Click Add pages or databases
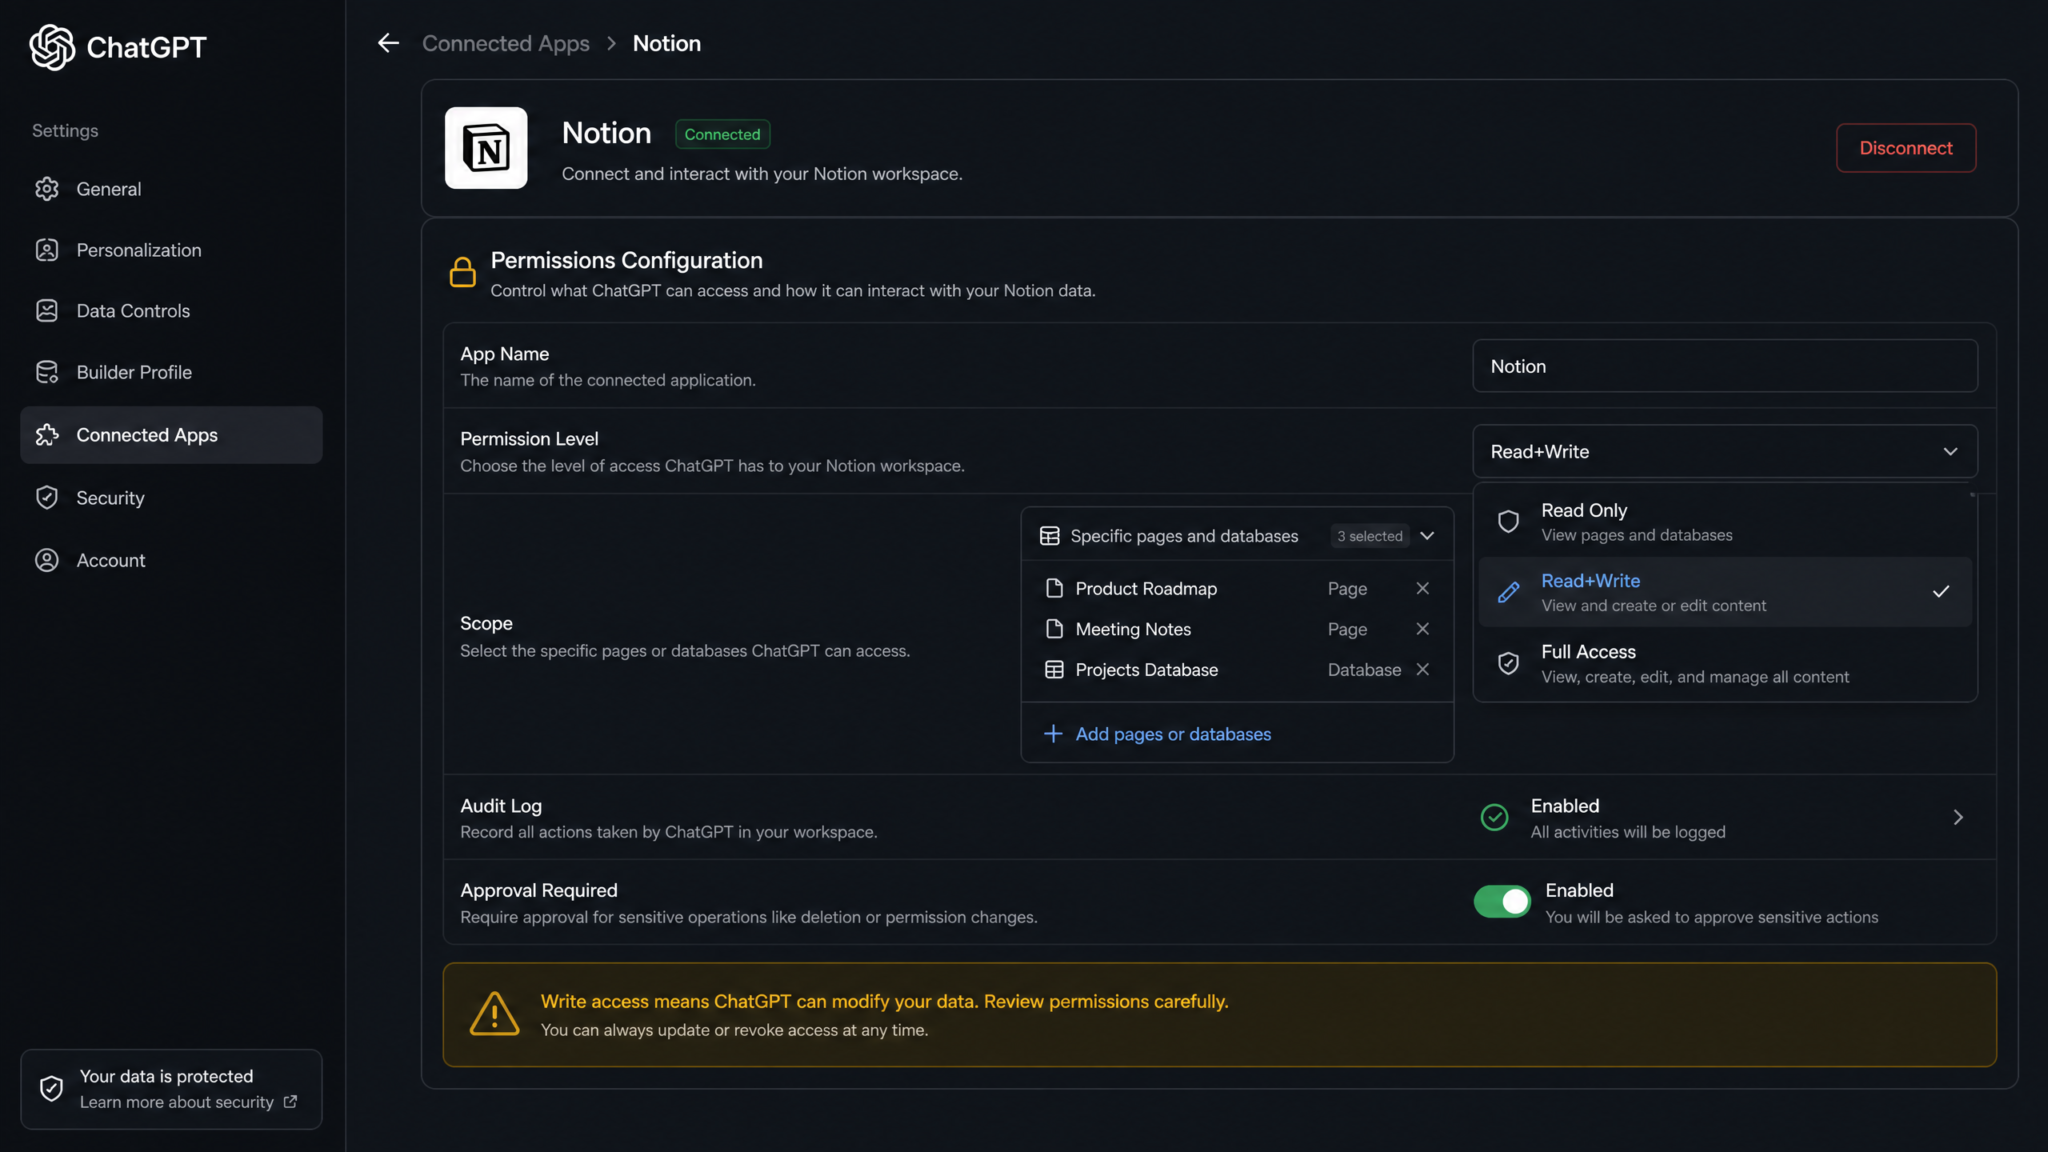Screen dimensions: 2048x1152 pyautogui.click(x=1157, y=734)
